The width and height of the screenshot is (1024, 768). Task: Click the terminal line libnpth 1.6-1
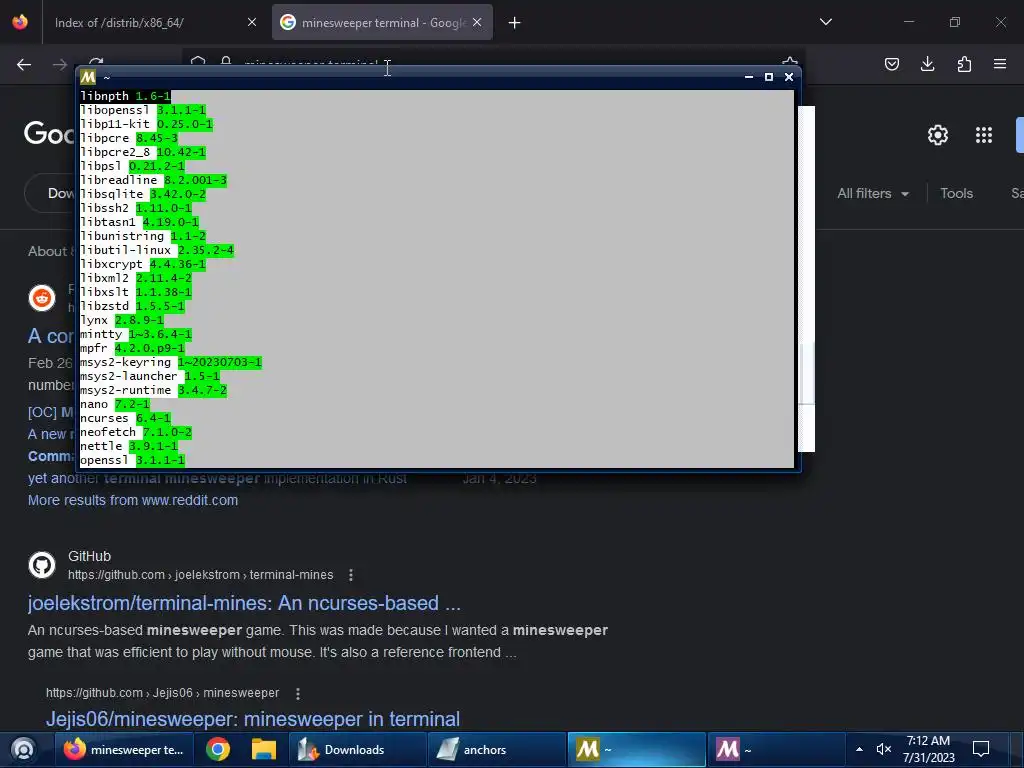tap(125, 96)
